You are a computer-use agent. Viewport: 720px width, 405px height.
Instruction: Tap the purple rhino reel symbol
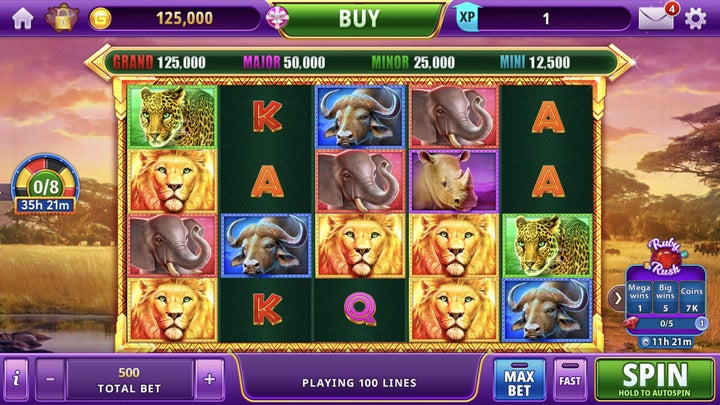(x=454, y=181)
